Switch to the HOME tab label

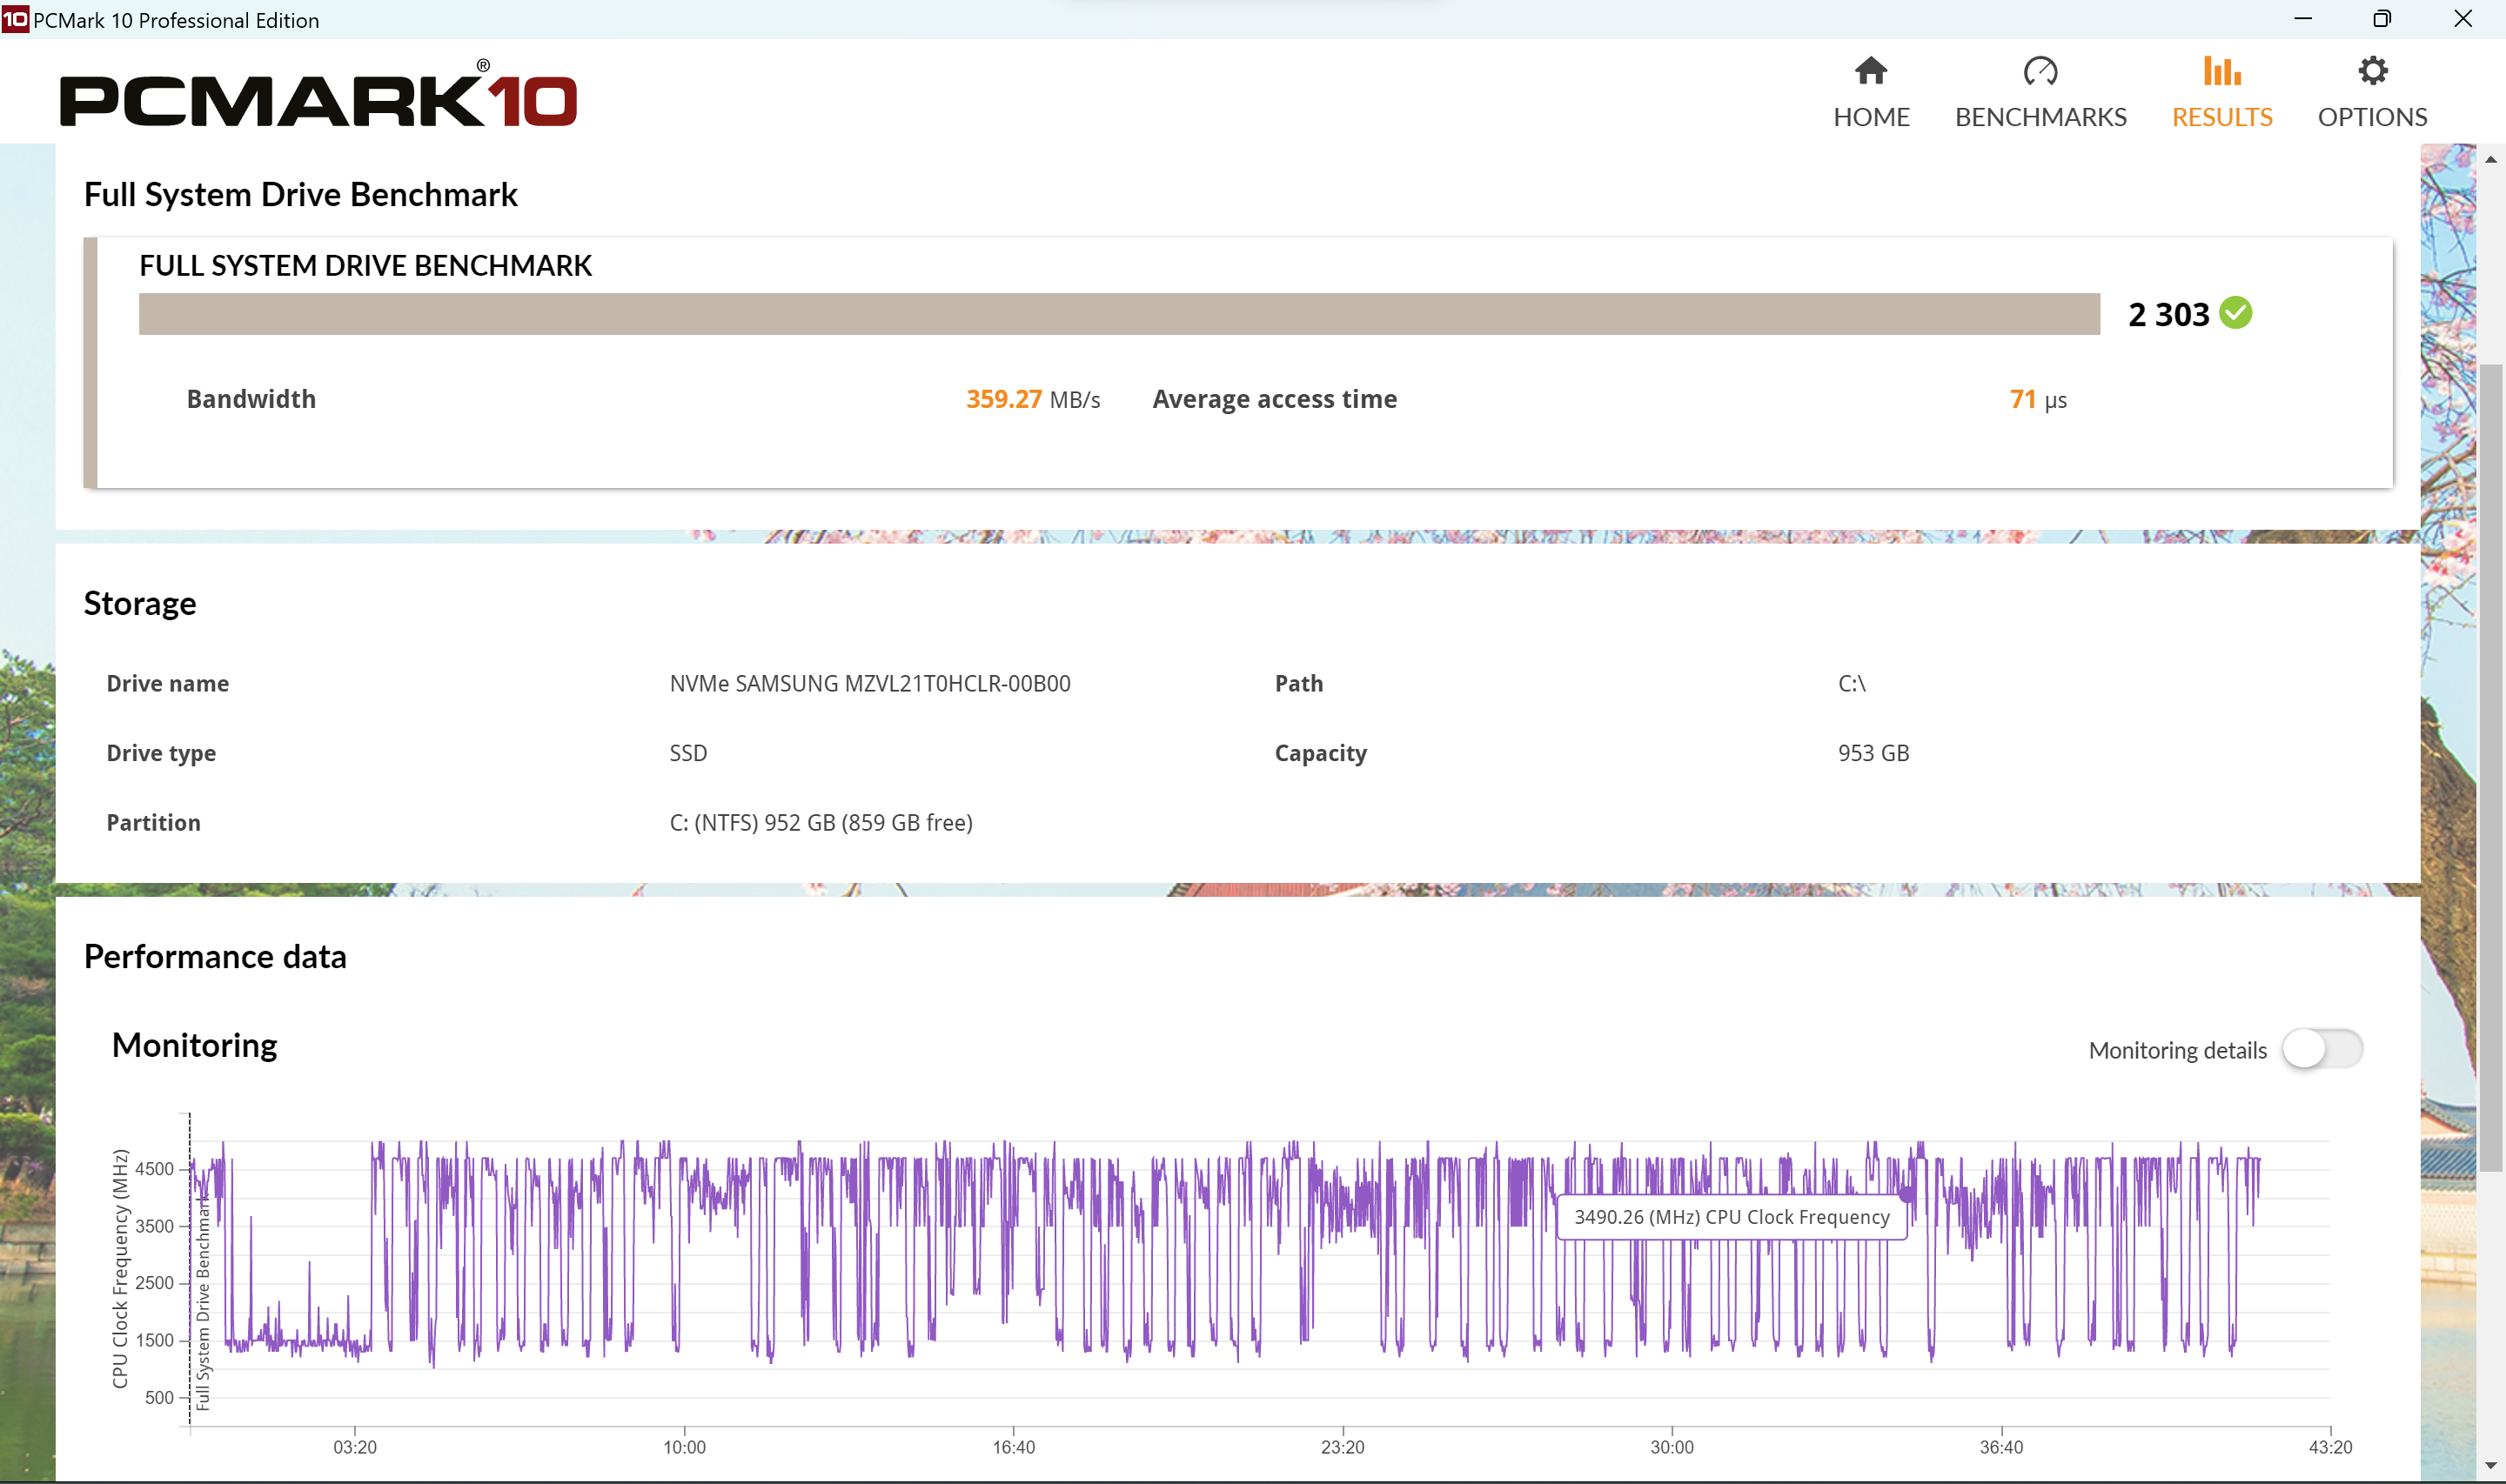(1870, 117)
